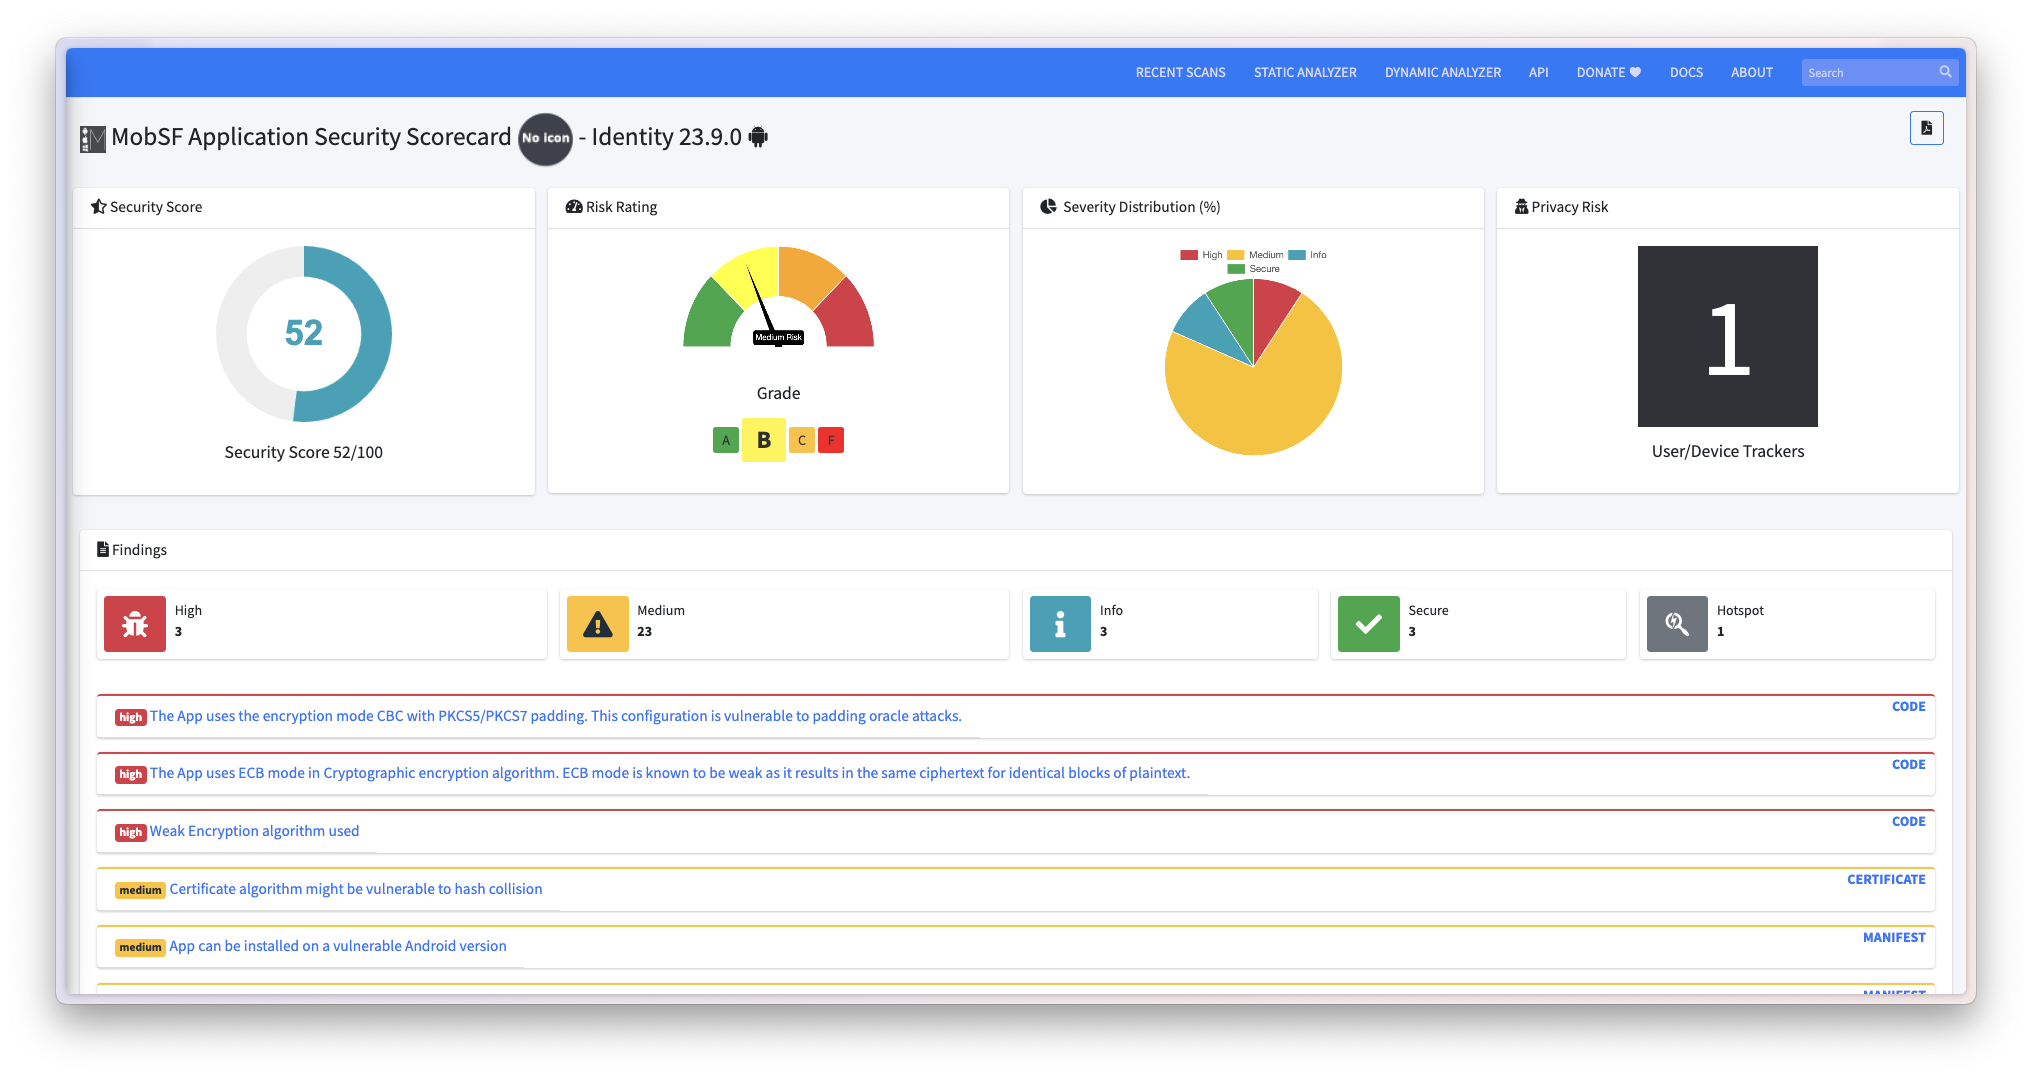Toggle the Medium legend in severity chart
Viewport: 2032px width, 1078px height.
(1256, 255)
